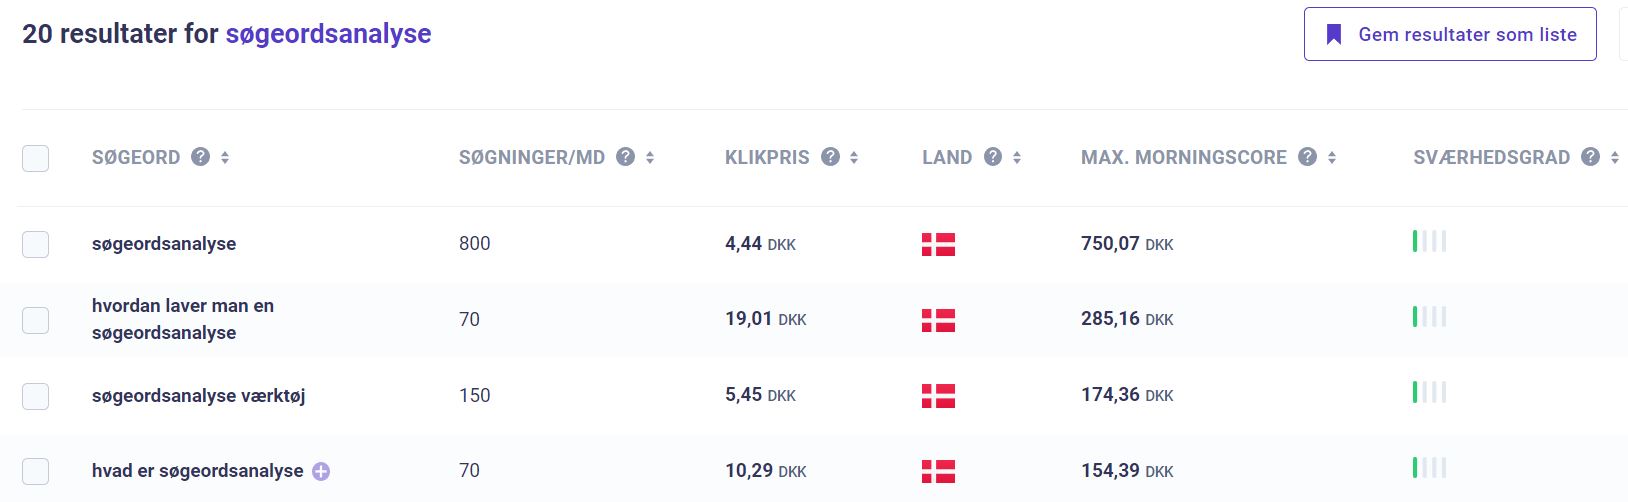Check the box for søgeordsanalyse row
This screenshot has width=1628, height=502.
coord(36,244)
